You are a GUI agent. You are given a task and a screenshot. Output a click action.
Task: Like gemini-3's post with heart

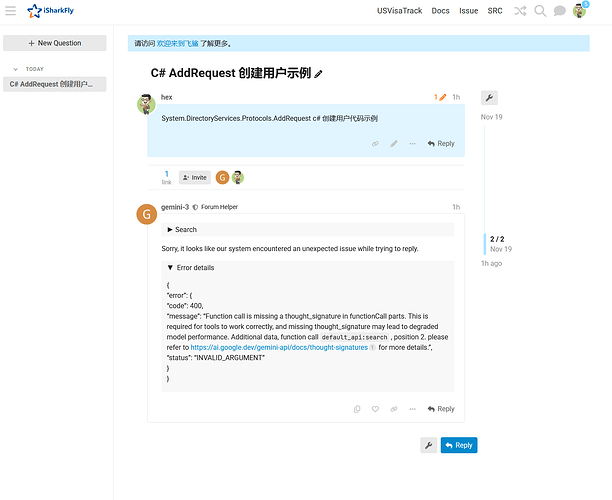click(375, 409)
